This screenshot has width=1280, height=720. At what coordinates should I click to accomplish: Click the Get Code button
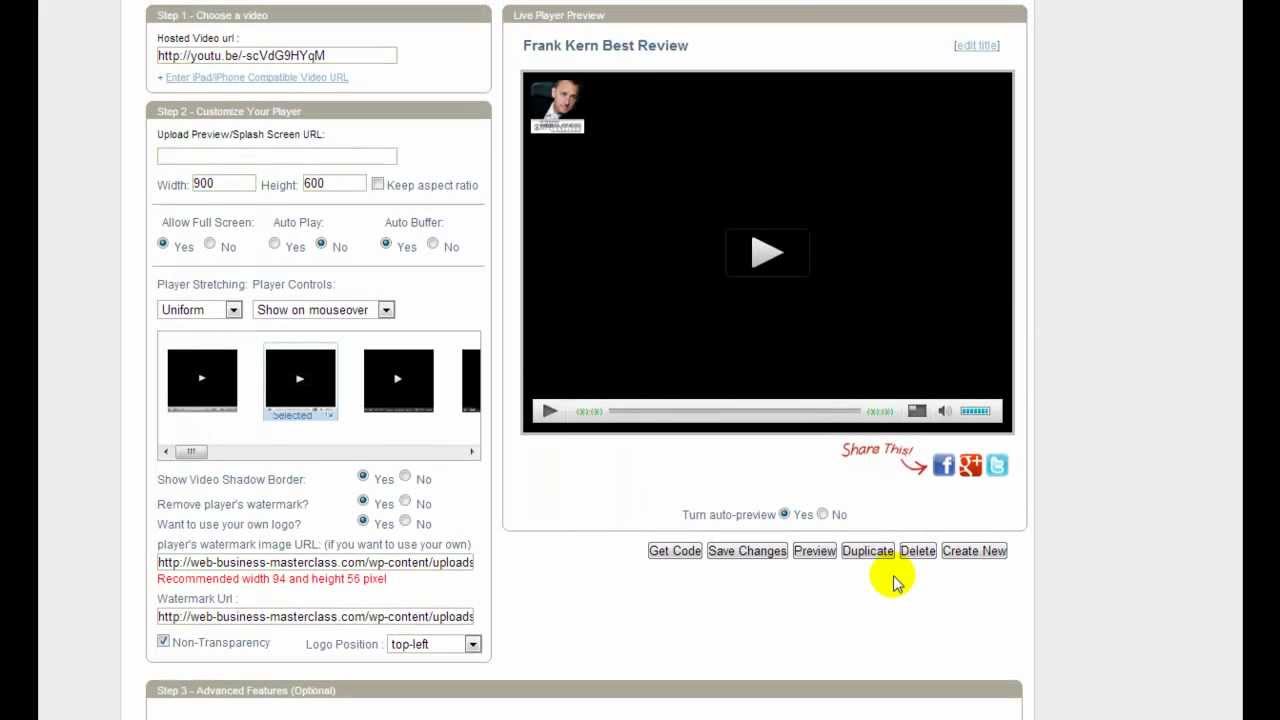point(675,551)
